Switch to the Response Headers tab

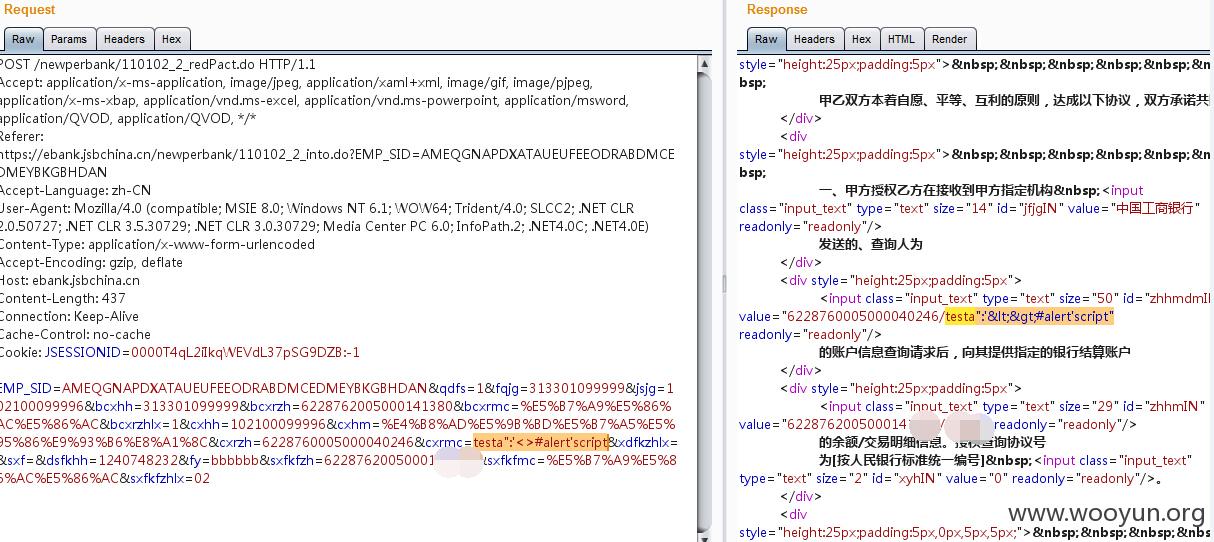pos(814,39)
